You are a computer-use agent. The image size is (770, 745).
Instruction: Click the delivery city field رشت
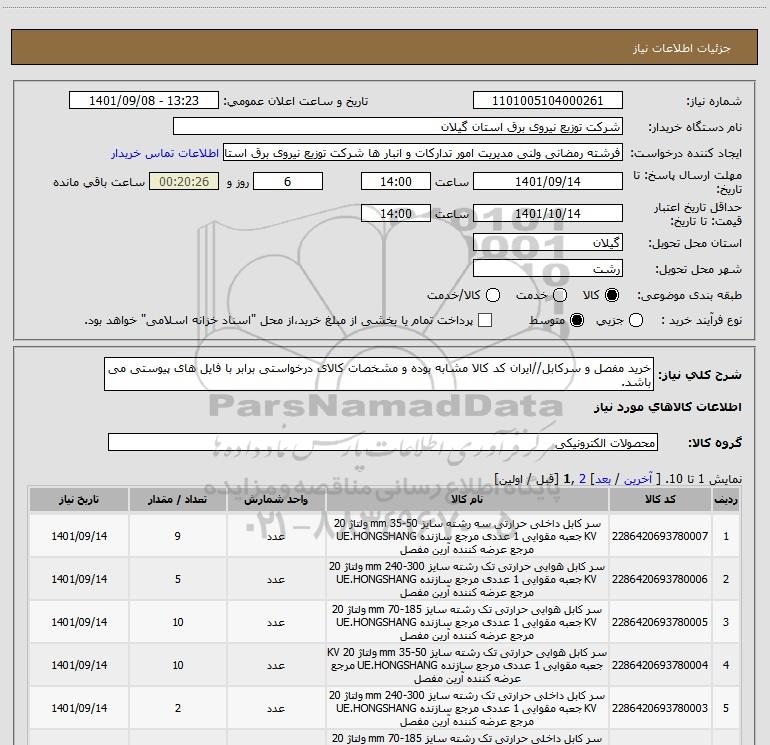[548, 268]
